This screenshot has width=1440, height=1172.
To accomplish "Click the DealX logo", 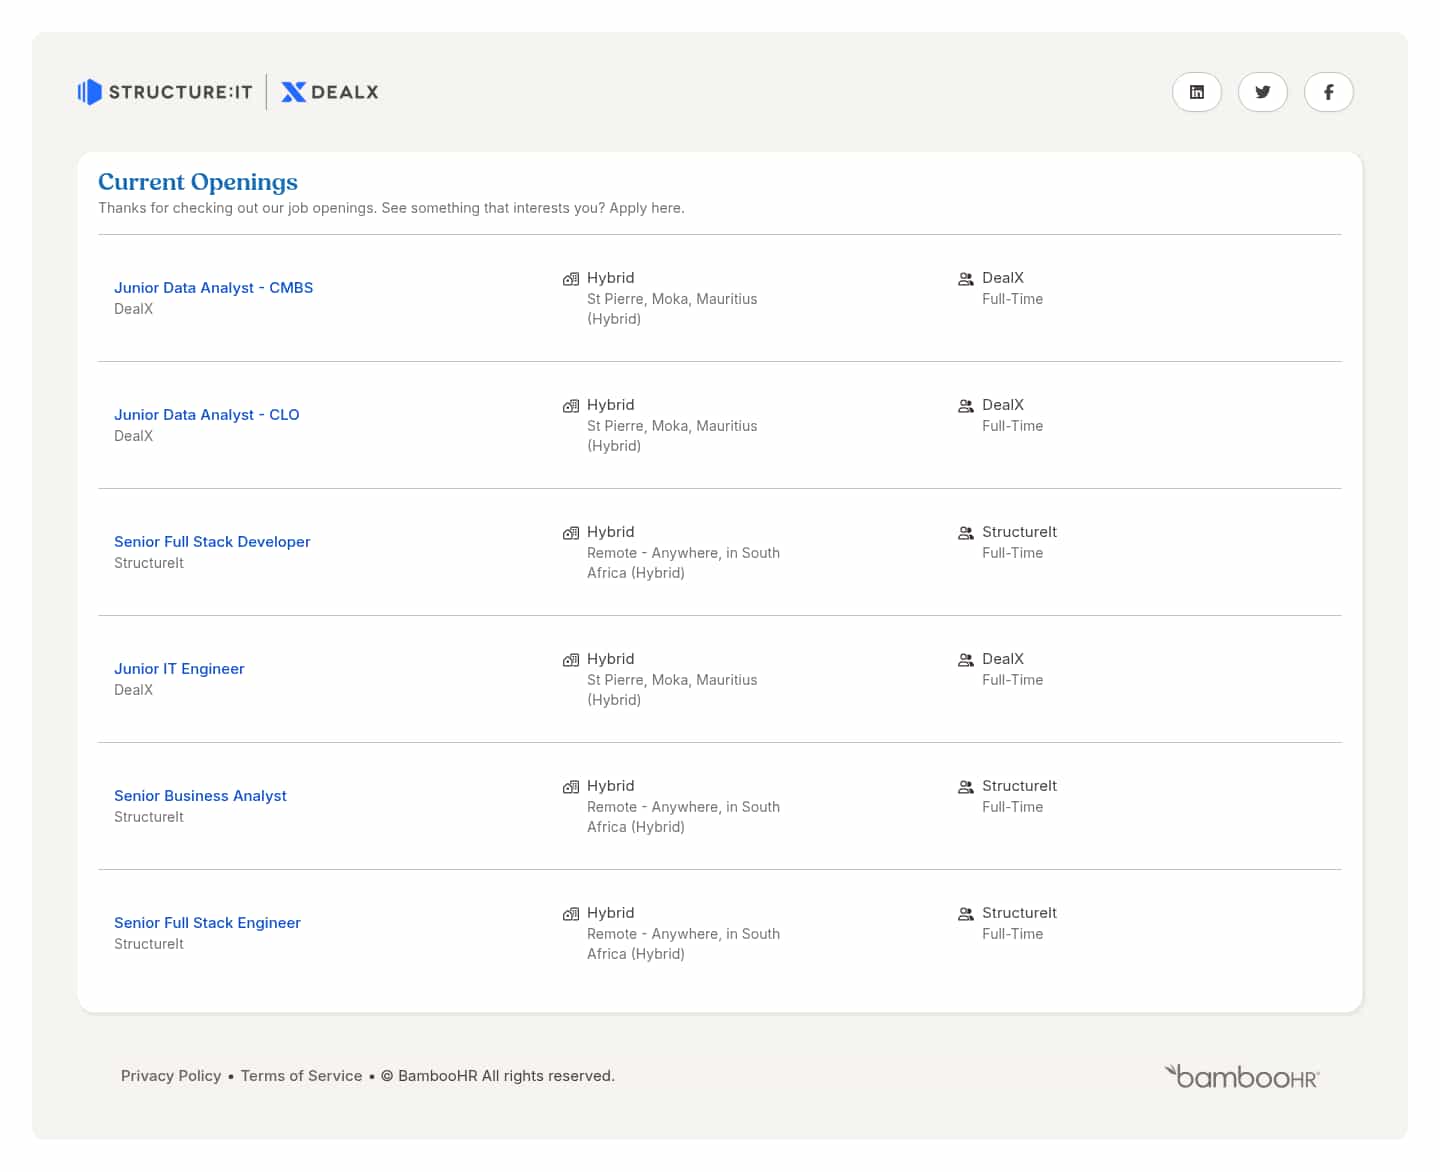I will pyautogui.click(x=330, y=92).
